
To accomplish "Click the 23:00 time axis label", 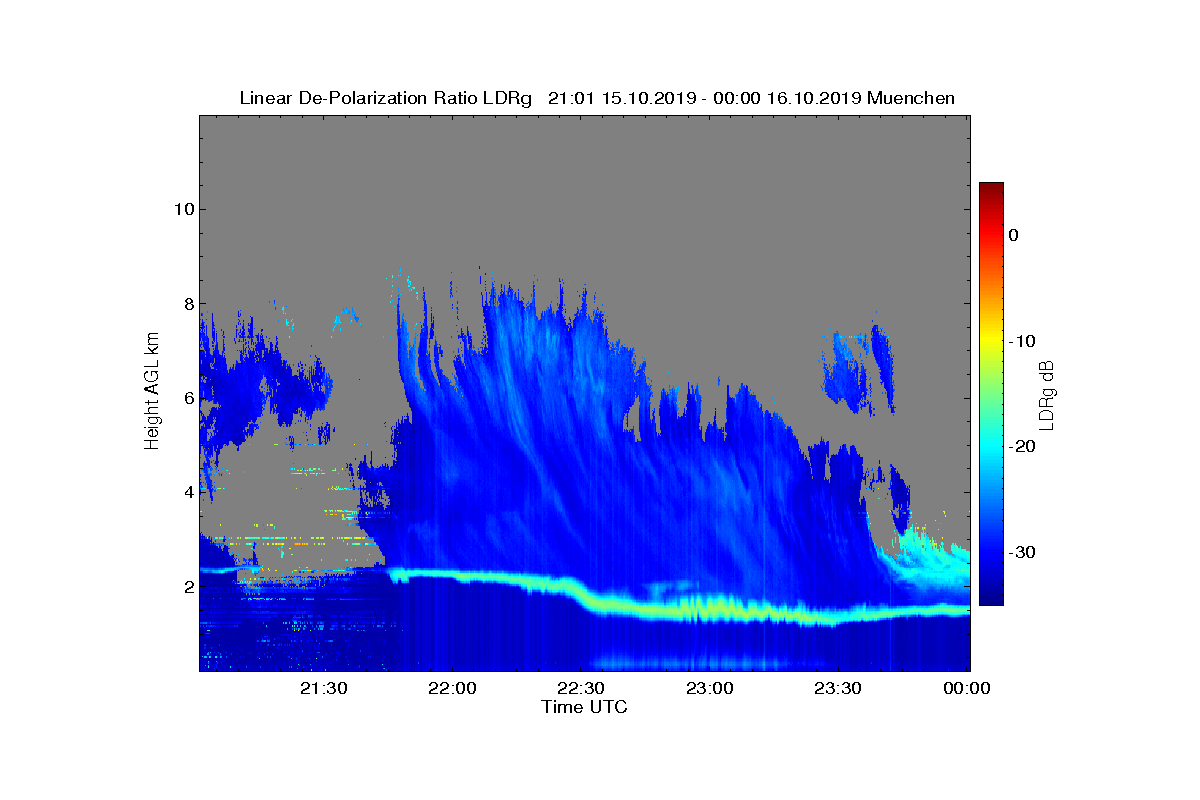I will pyautogui.click(x=710, y=688).
